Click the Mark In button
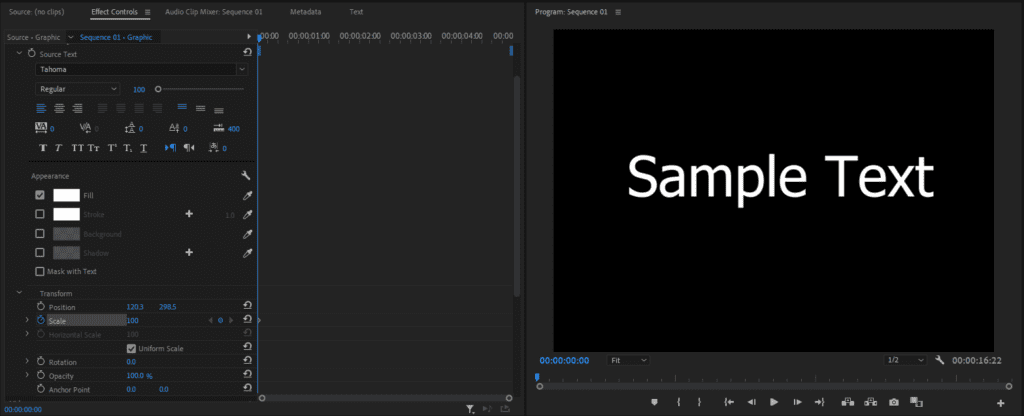This screenshot has width=1024, height=416. pyautogui.click(x=679, y=402)
